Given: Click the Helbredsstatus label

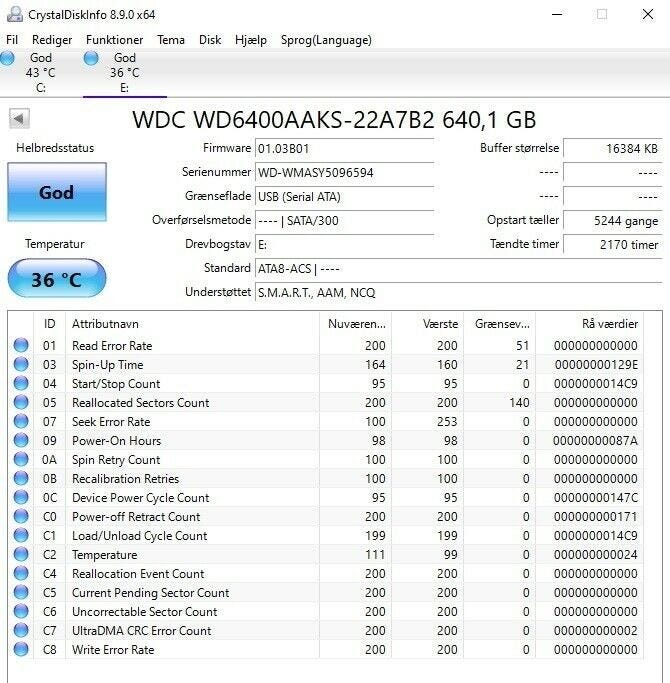Looking at the screenshot, I should (55, 148).
